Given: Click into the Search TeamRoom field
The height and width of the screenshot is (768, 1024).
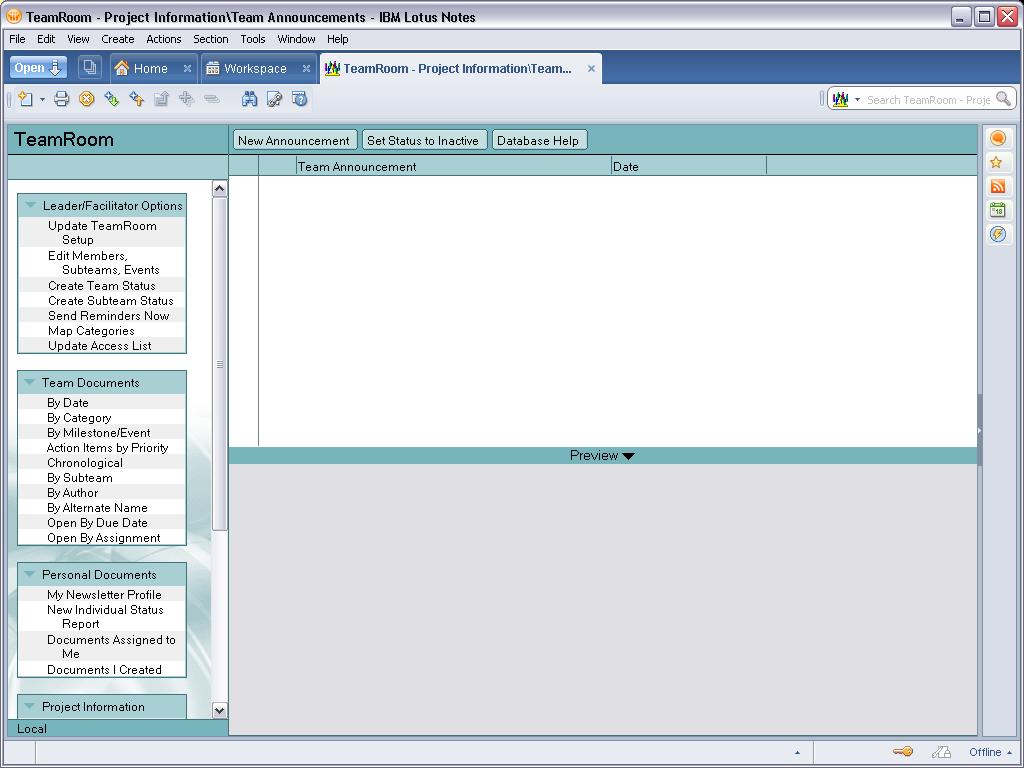Looking at the screenshot, I should [x=928, y=100].
